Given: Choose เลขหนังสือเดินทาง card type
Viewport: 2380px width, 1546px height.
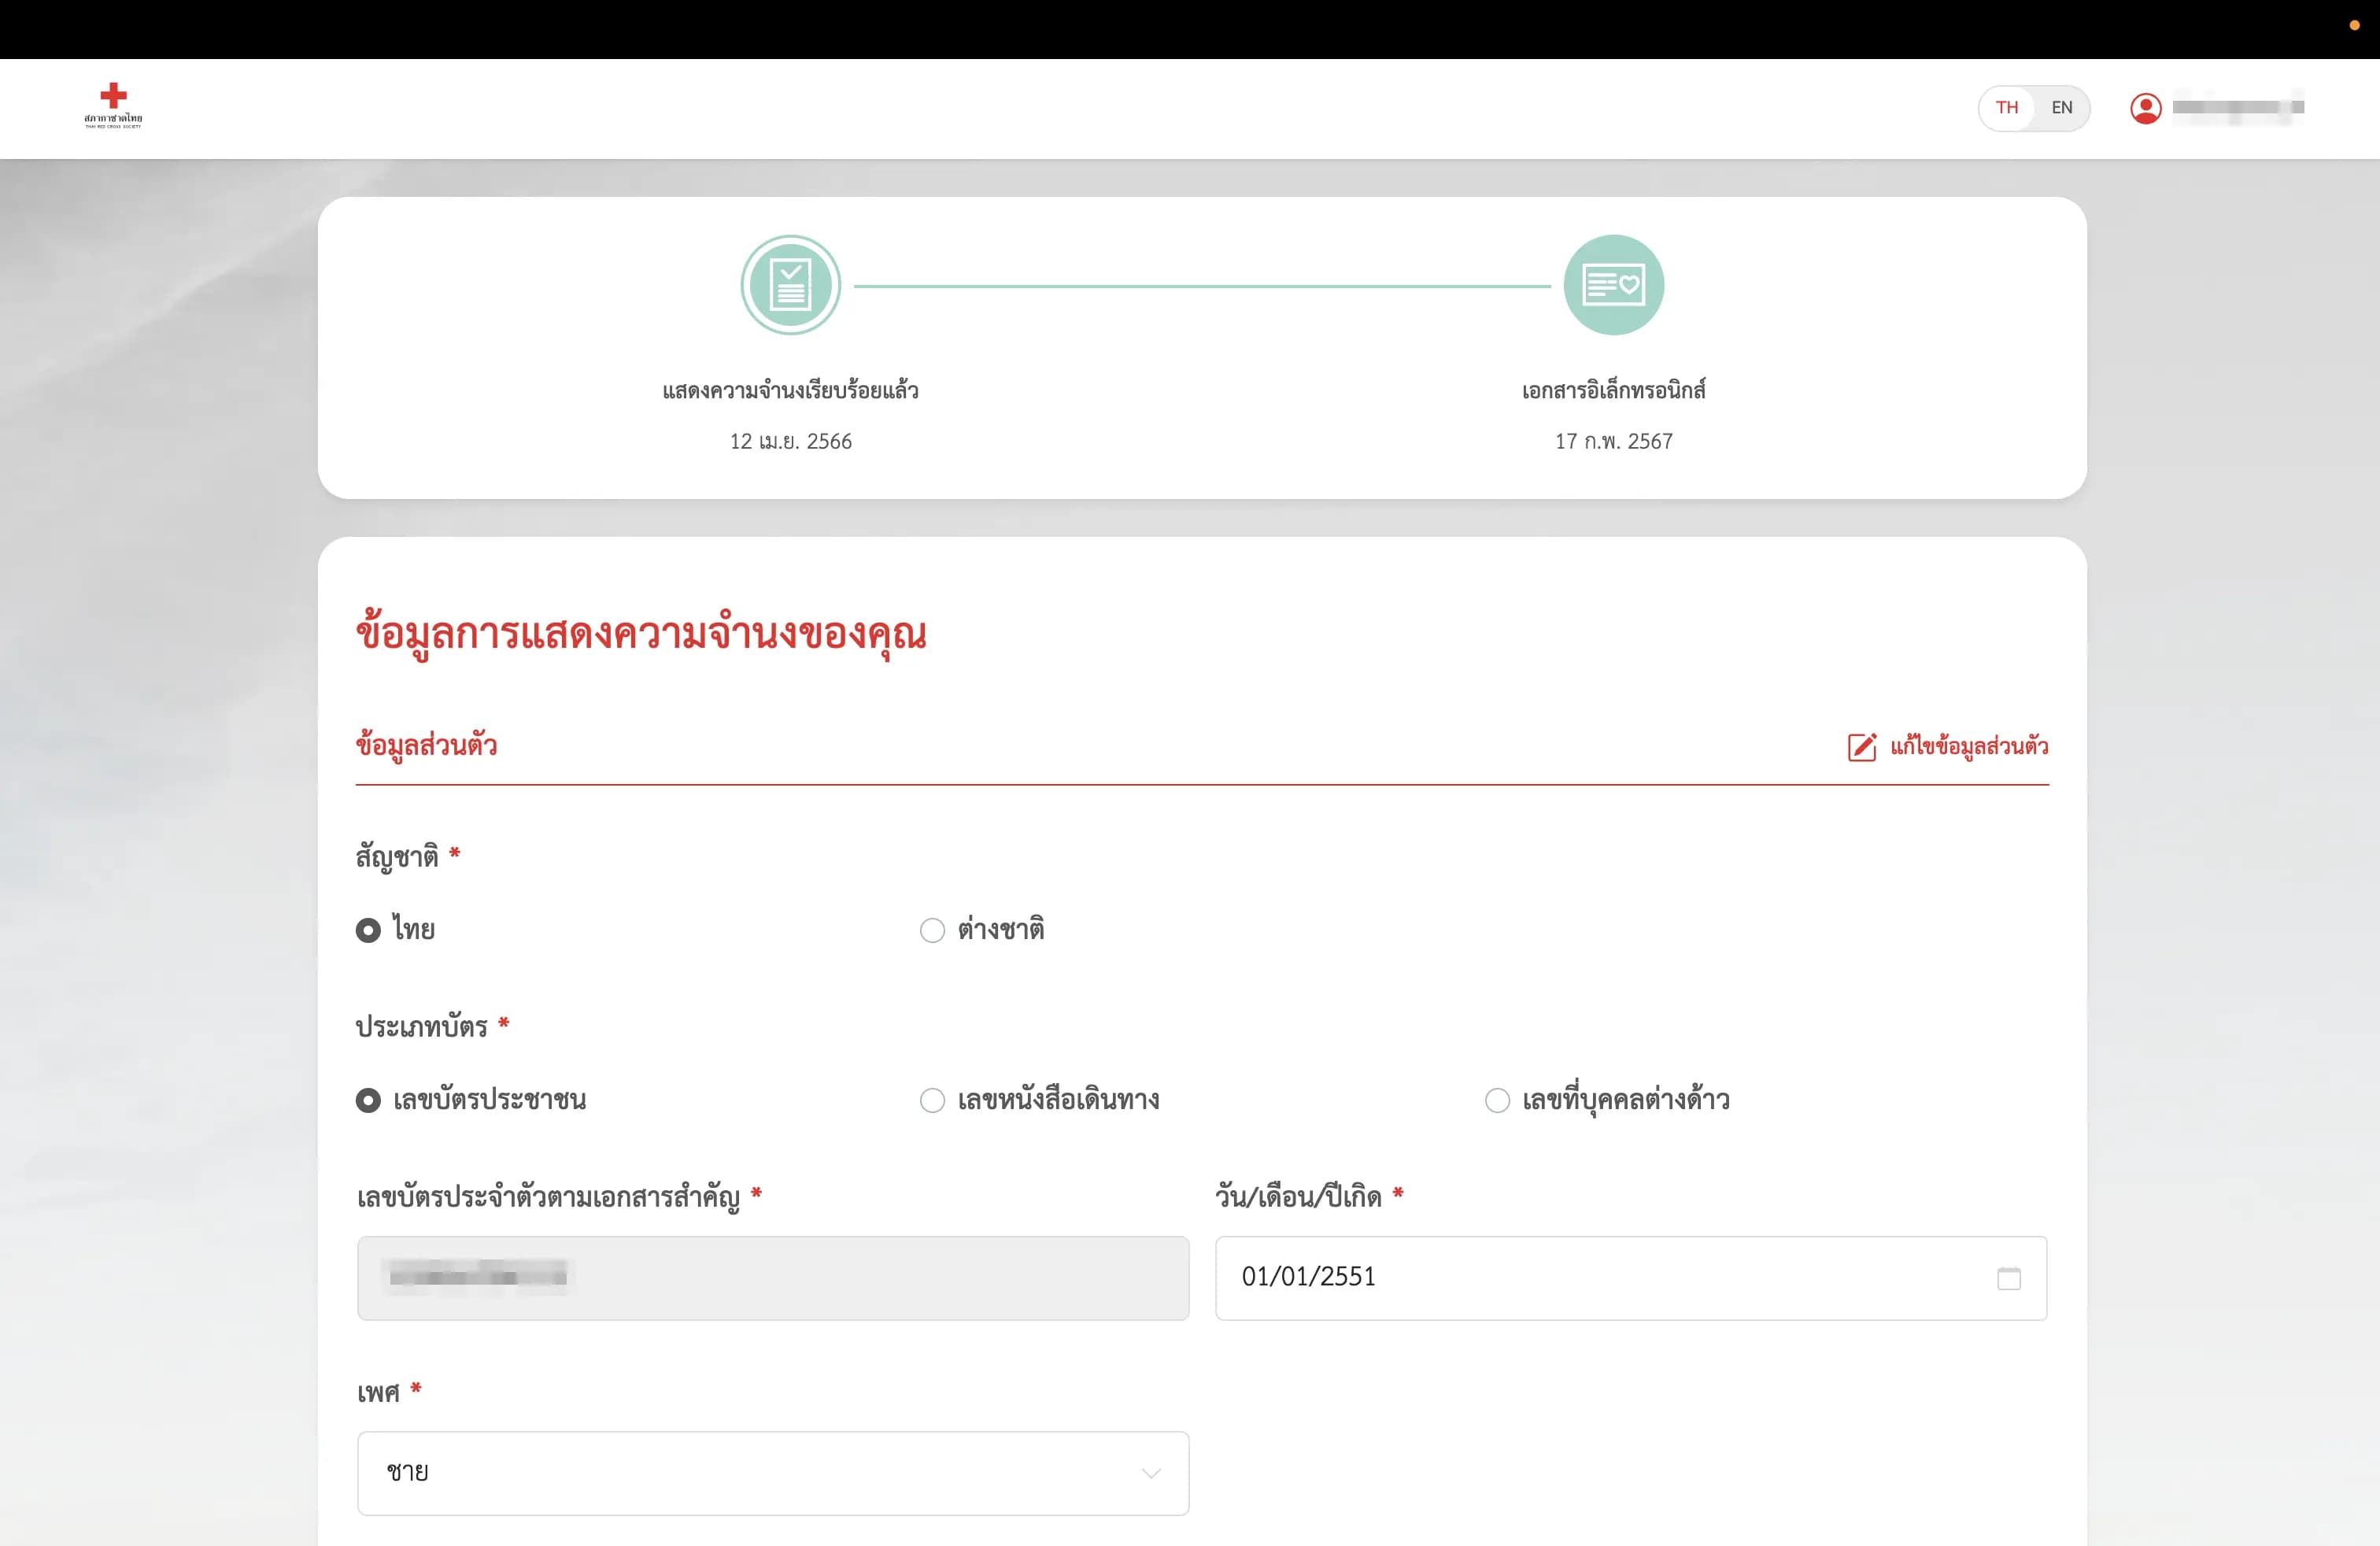Looking at the screenshot, I should point(932,1100).
